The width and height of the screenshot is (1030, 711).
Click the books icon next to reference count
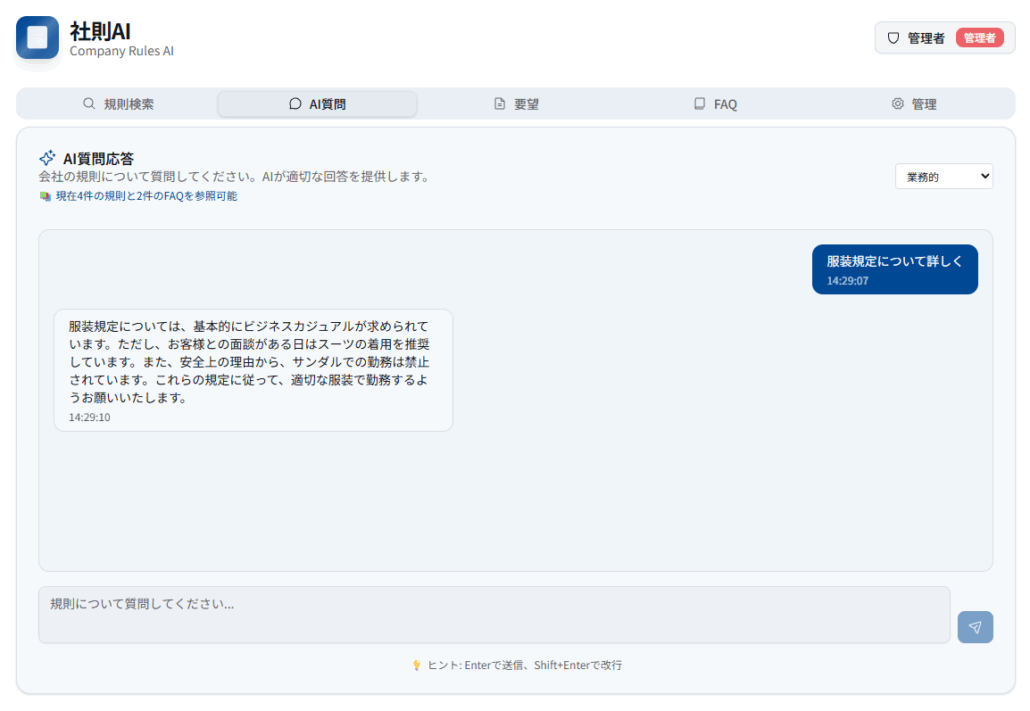(x=45, y=197)
